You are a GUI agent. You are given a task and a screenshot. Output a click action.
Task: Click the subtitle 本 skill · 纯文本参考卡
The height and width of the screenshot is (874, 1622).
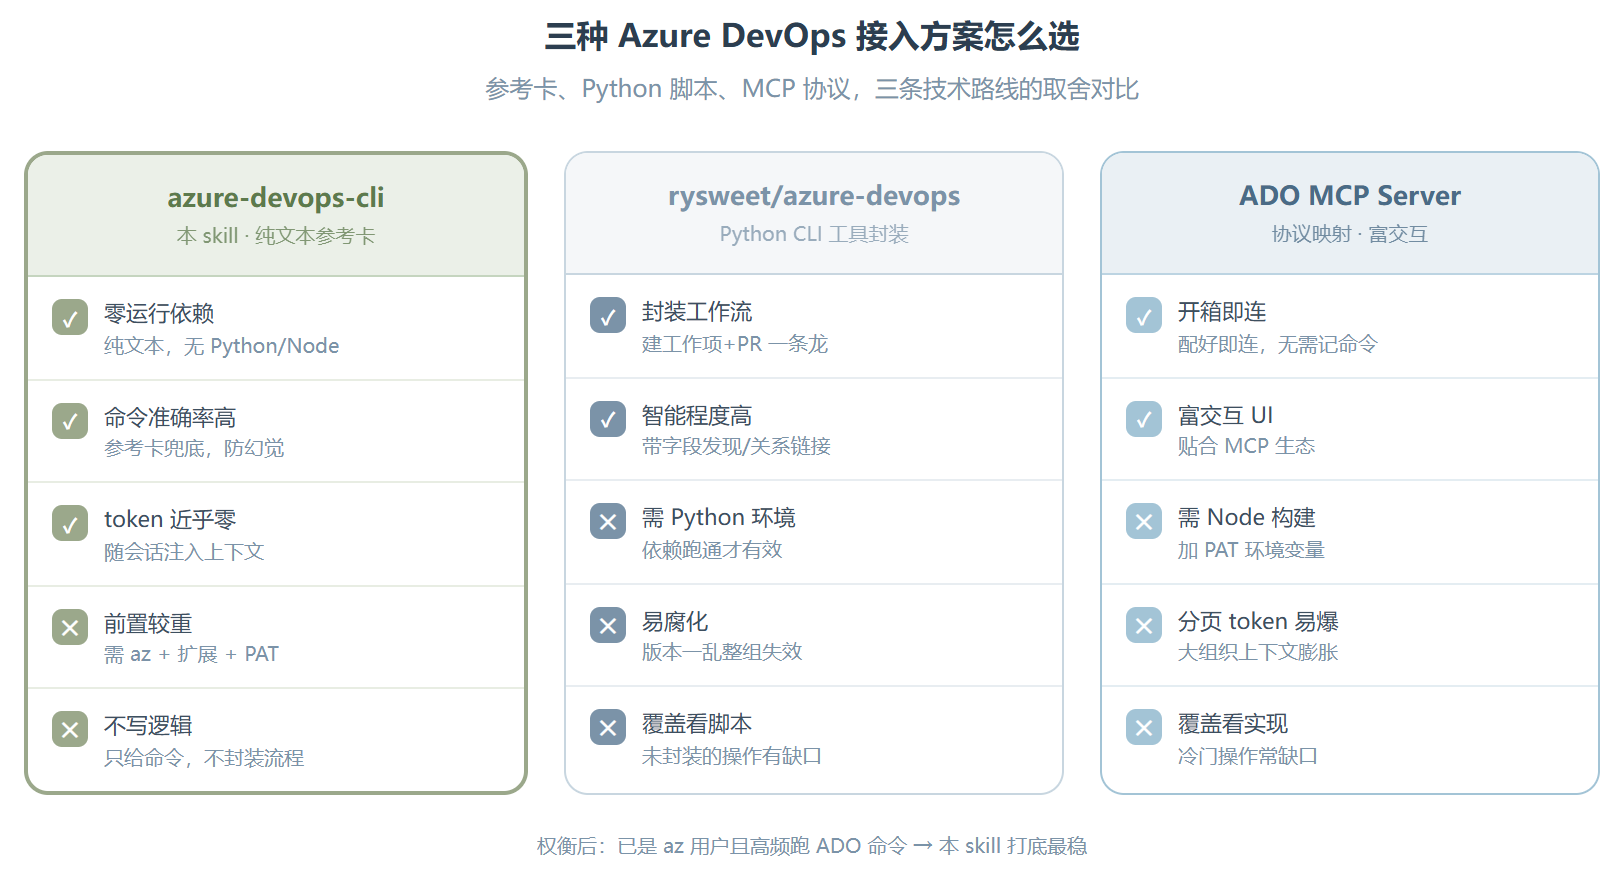[x=276, y=236]
